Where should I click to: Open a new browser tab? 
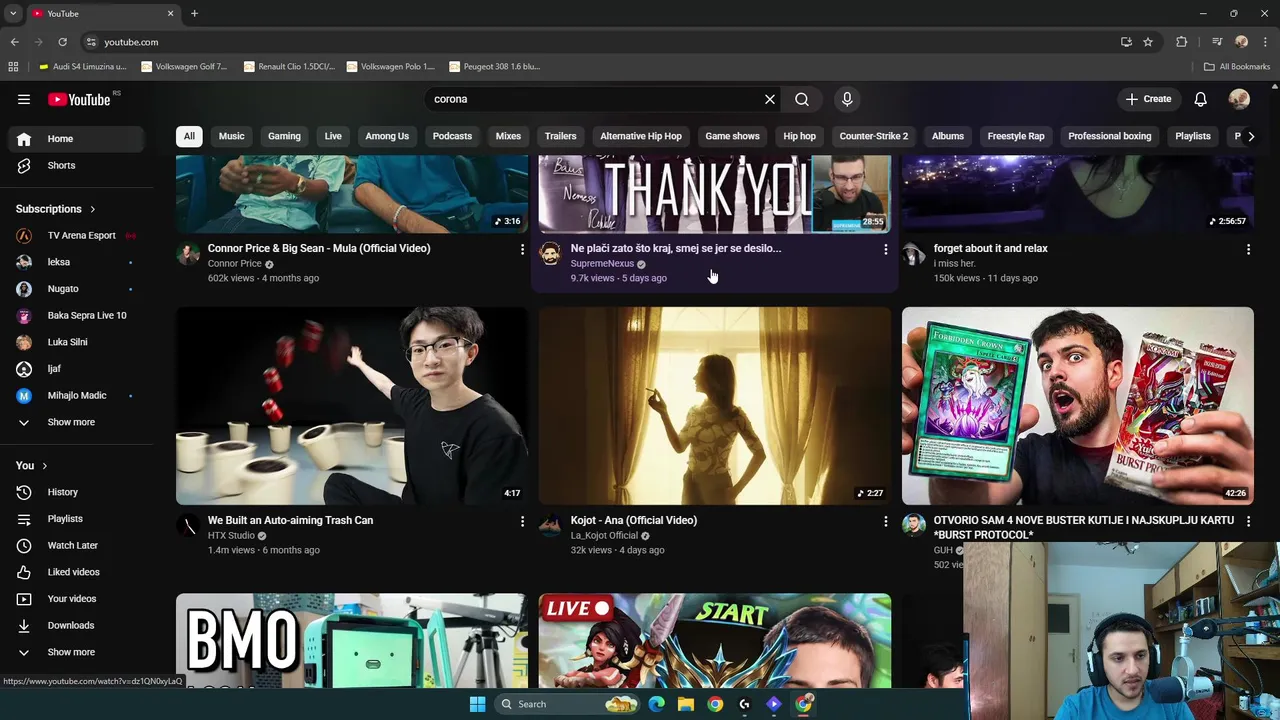click(194, 13)
